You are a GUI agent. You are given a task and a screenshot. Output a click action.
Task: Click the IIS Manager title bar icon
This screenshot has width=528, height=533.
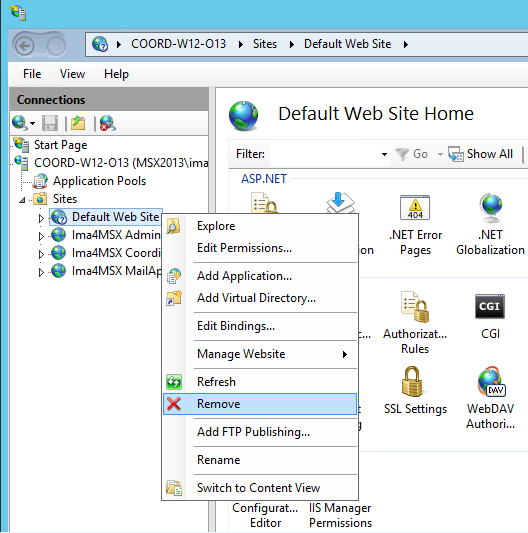coord(18,13)
